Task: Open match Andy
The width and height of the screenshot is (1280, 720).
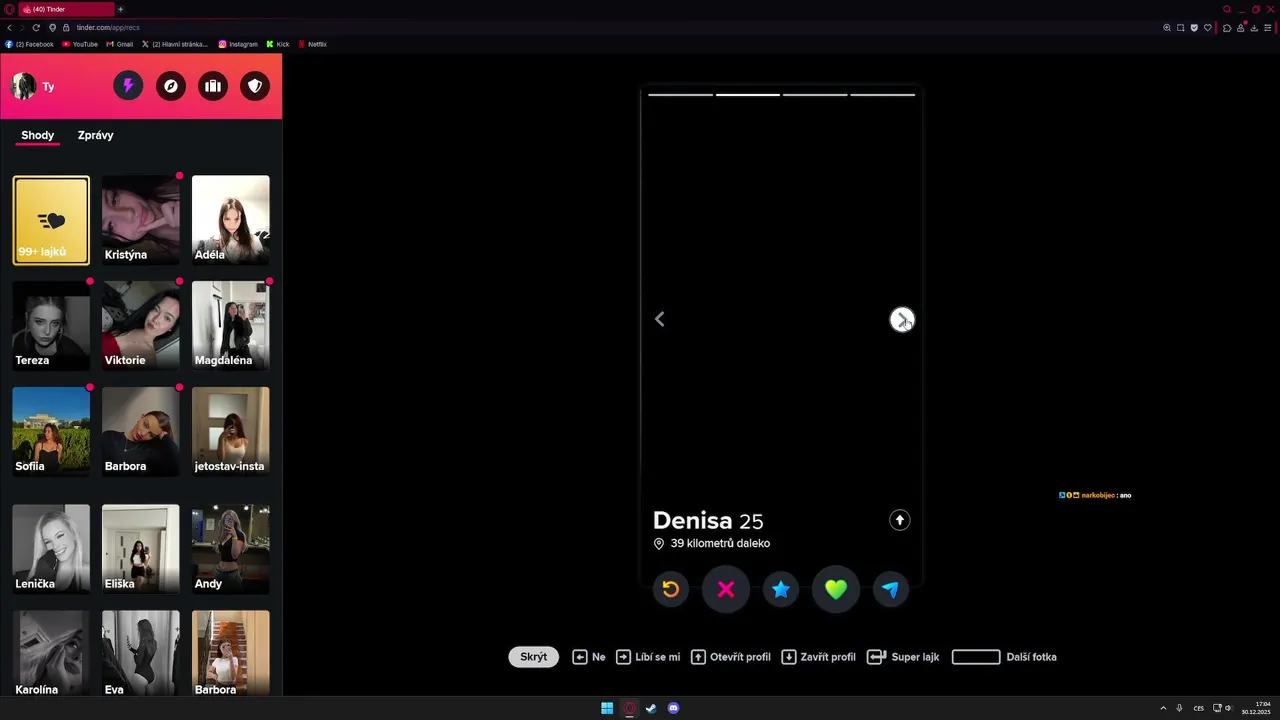Action: coord(231,549)
